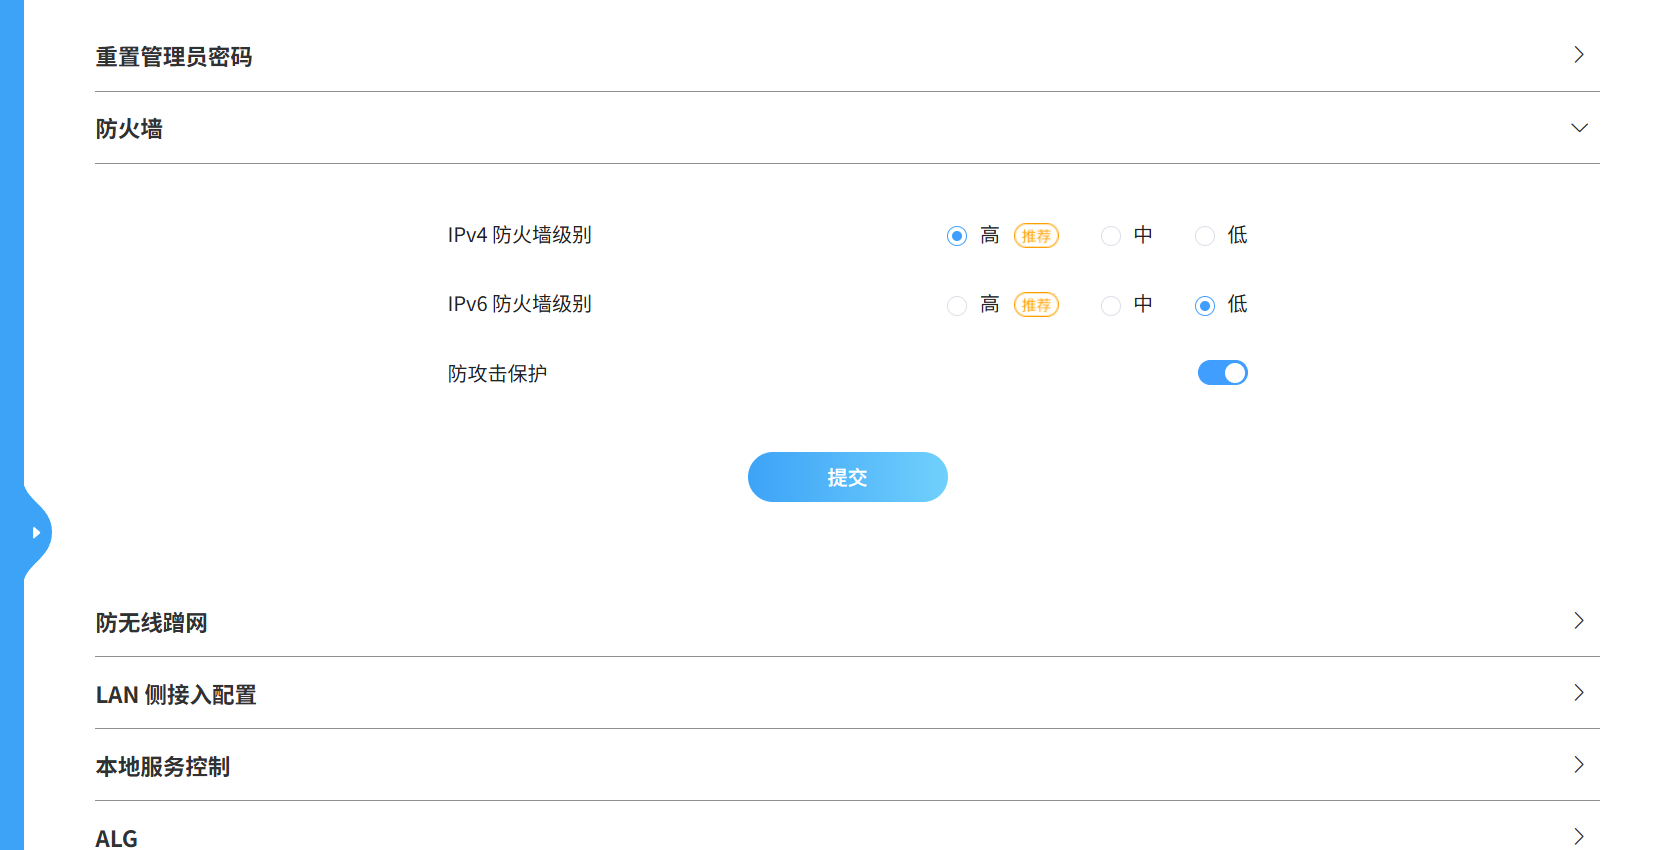The width and height of the screenshot is (1664, 850).
Task: Select IPv4 firewall level 低
Action: [x=1205, y=236]
